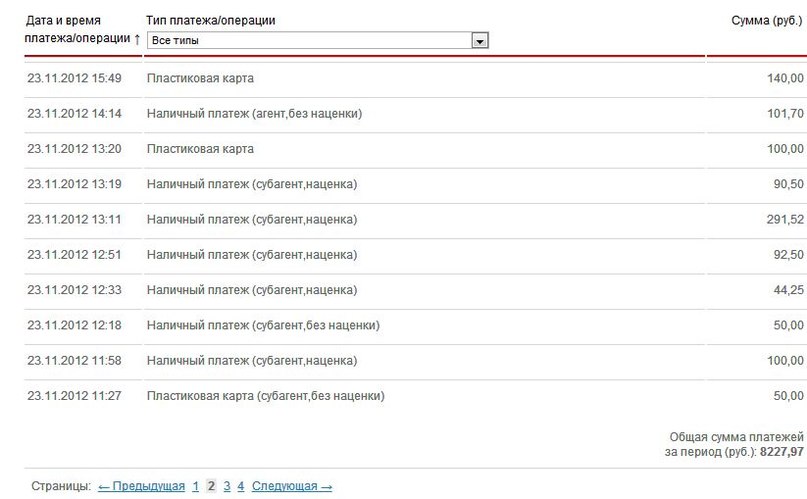Open page 3 of payments
The width and height of the screenshot is (807, 499).
click(227, 486)
